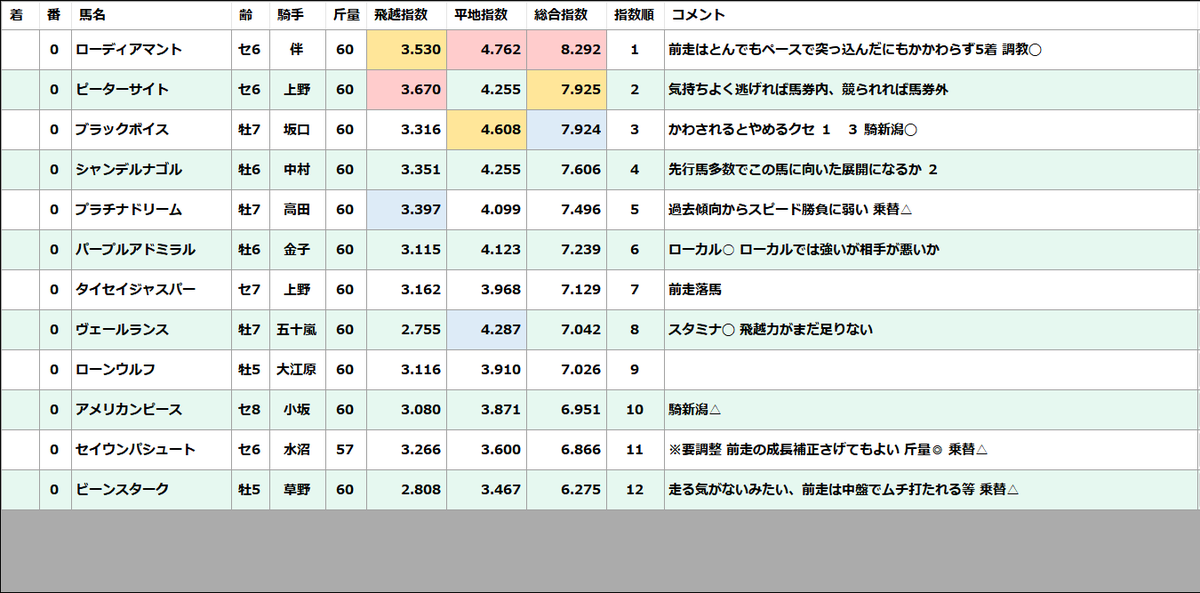Click the blue 4.287 flat index cell
1200x593 pixels.
coord(486,330)
